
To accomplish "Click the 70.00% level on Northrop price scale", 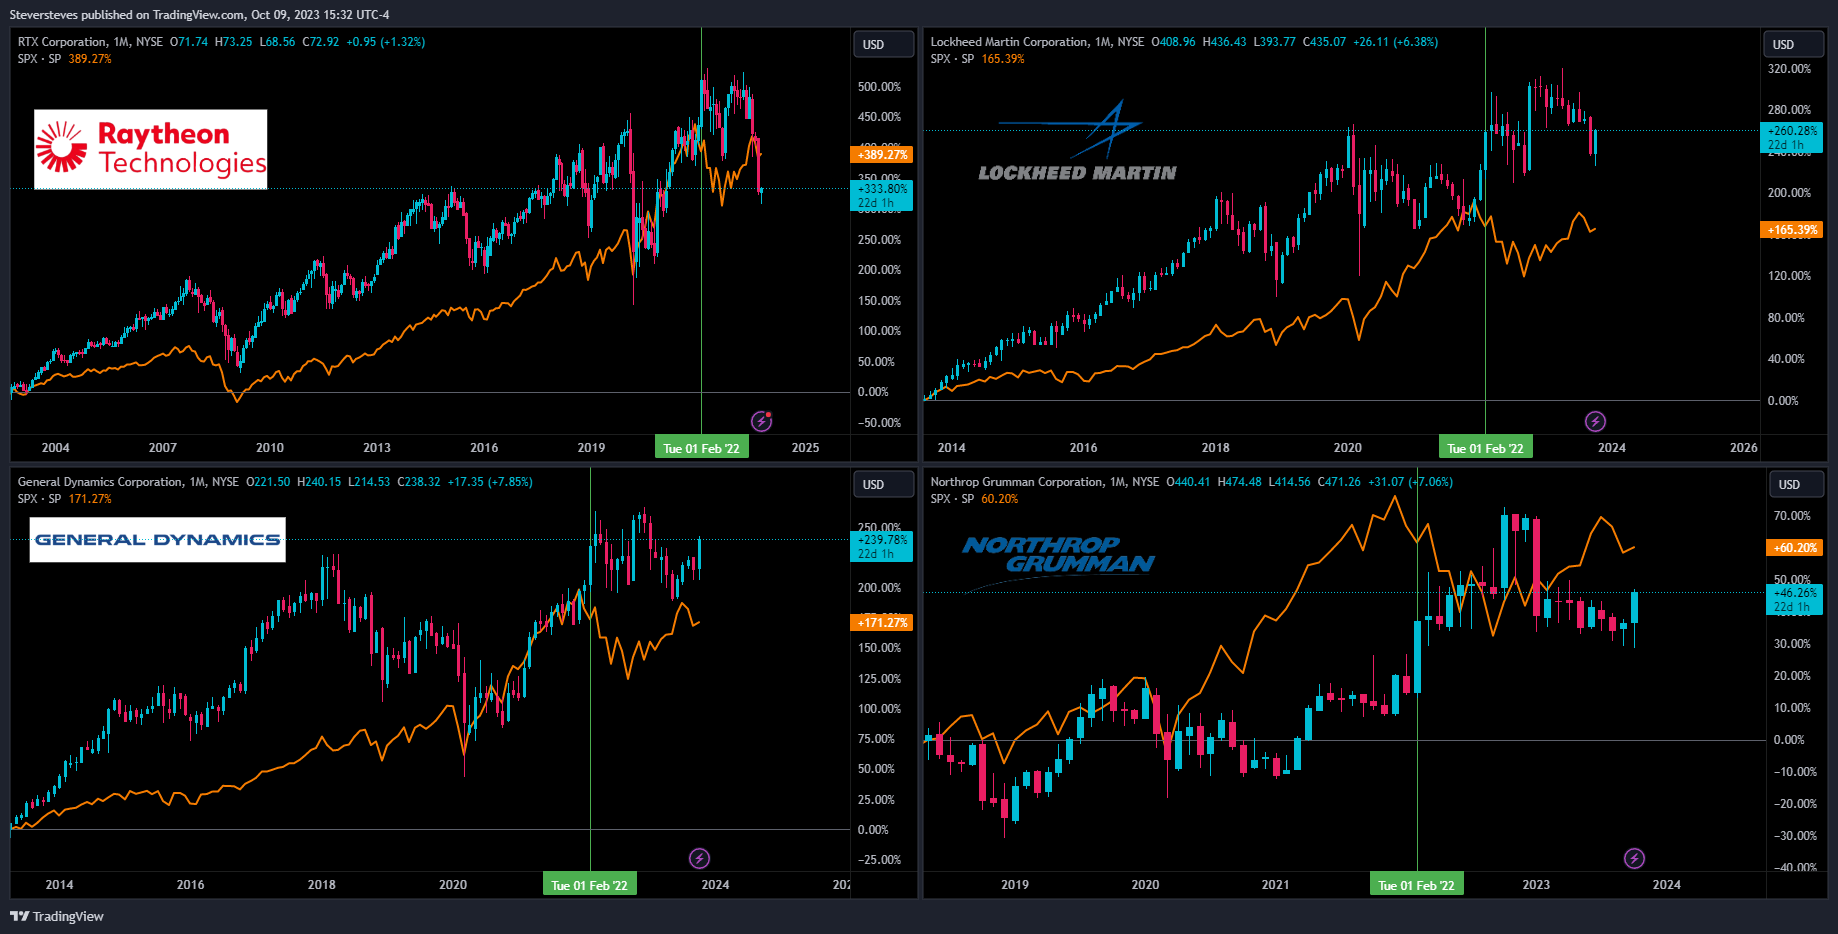I will tap(1792, 516).
